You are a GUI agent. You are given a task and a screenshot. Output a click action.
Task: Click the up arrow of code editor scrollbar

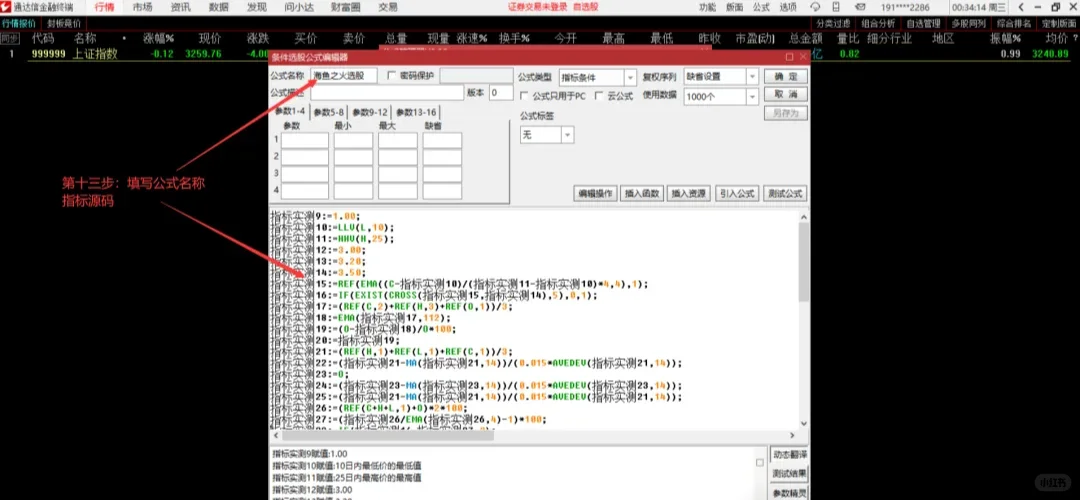(803, 217)
